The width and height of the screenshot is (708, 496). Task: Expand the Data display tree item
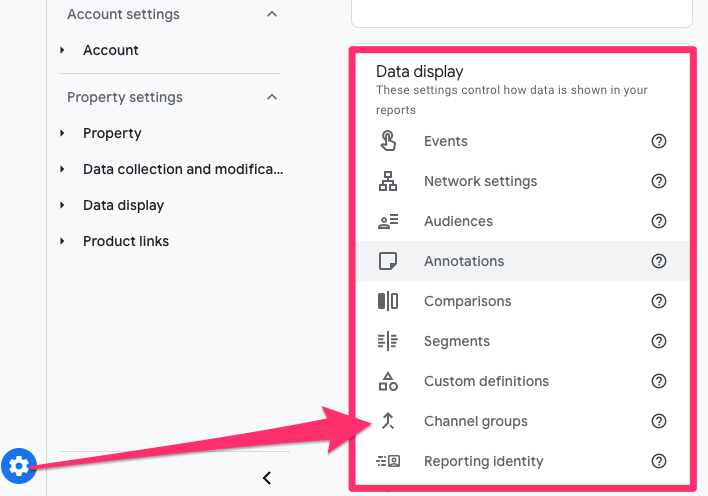click(63, 205)
